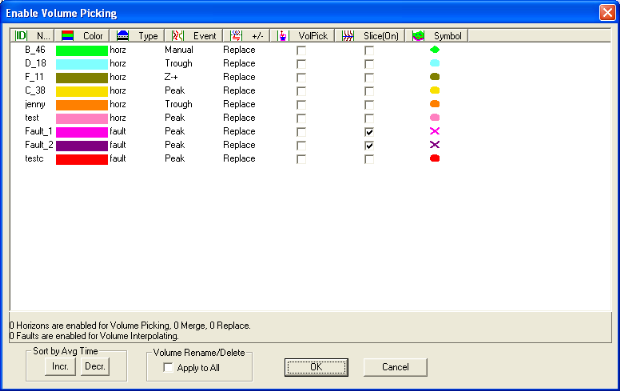Screen dimensions: 620x391
Task: Click Replace in the Fault_2 row
Action: 239,145
